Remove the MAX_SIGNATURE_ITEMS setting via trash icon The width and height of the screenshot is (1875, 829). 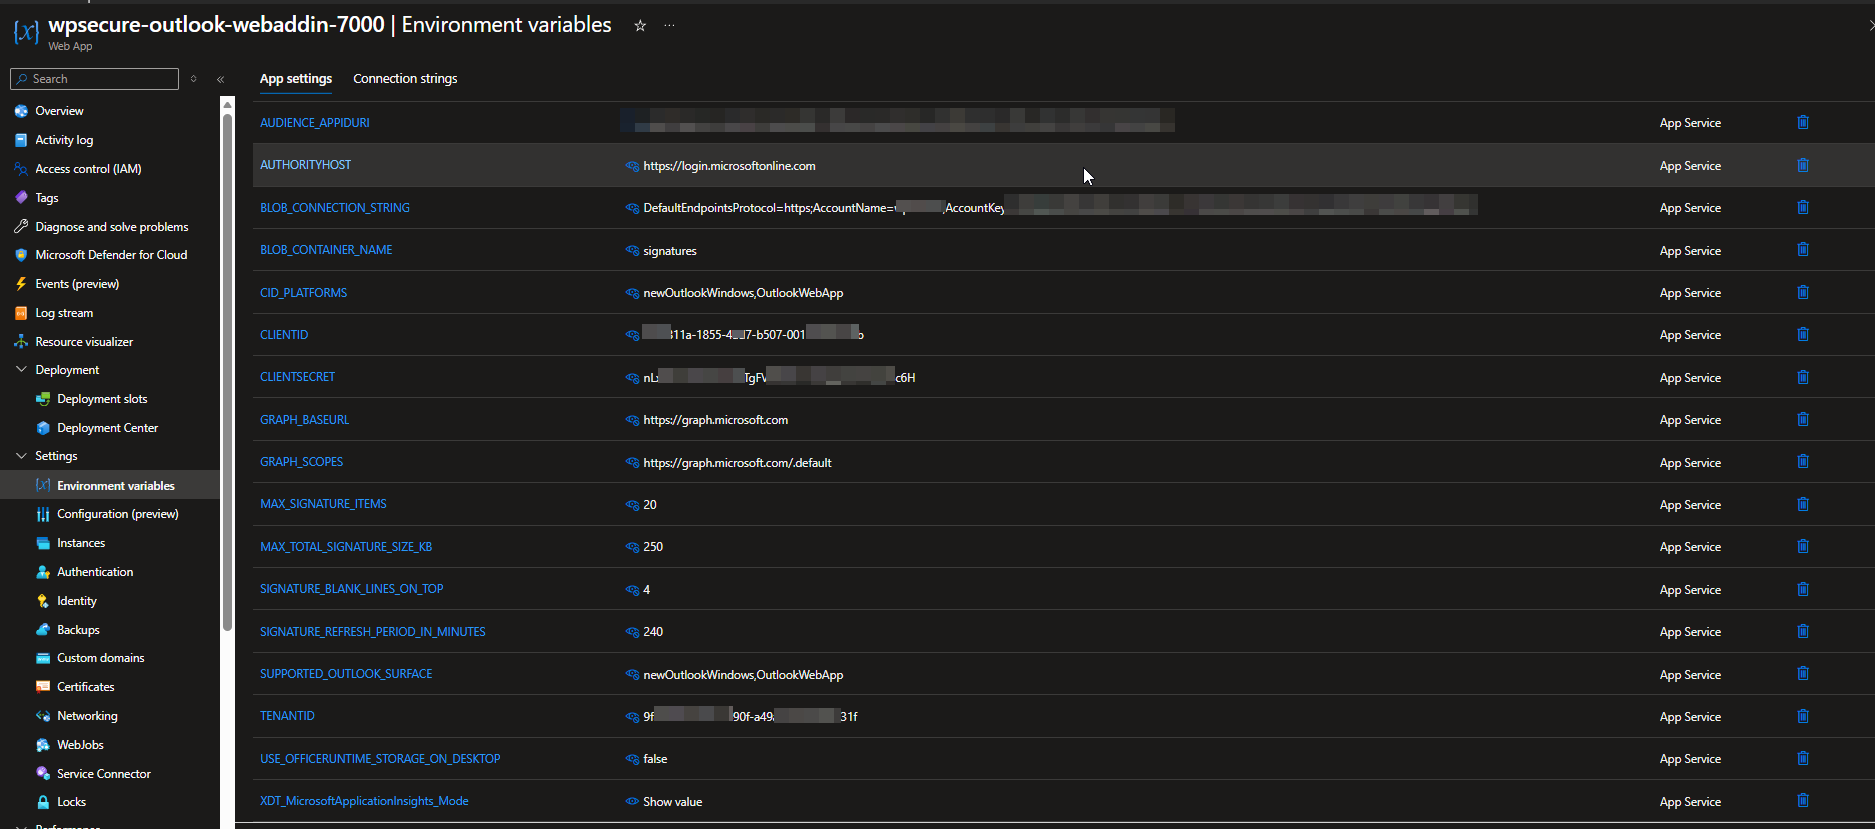[1802, 504]
